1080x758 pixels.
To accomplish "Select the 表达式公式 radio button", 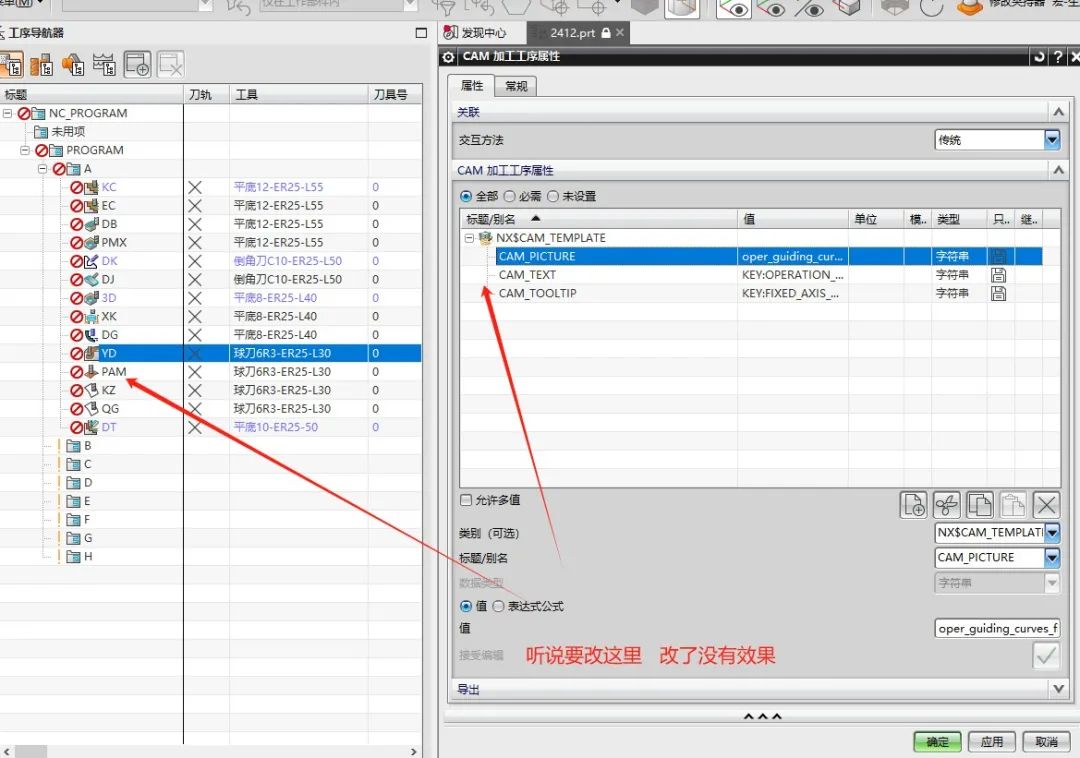I will [498, 606].
